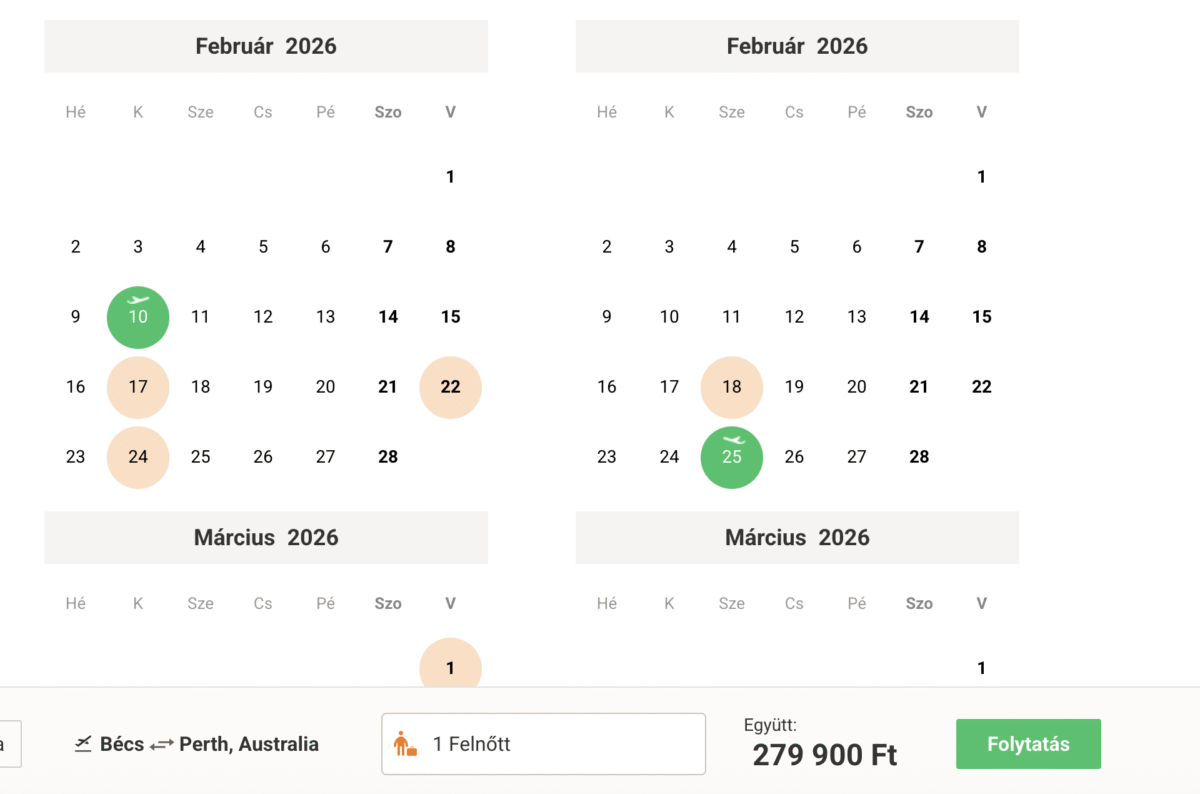Click the left Február 2026 month header
Viewport: 1200px width, 794px height.
[x=266, y=46]
